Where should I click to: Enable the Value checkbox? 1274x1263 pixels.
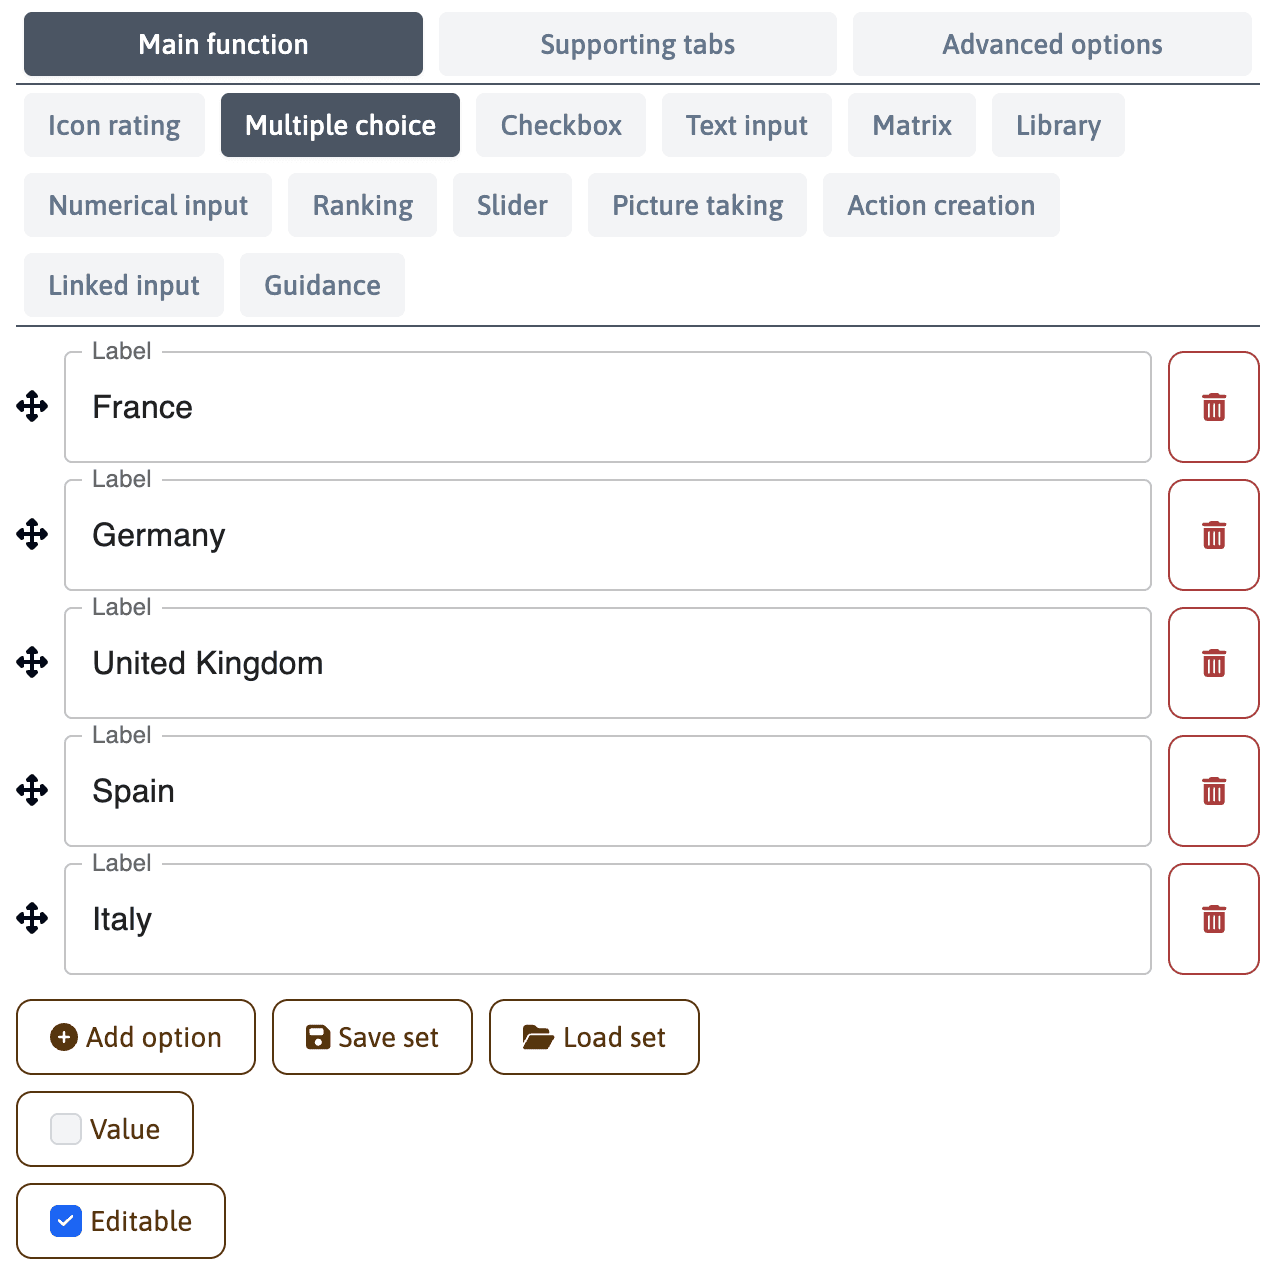pos(65,1129)
